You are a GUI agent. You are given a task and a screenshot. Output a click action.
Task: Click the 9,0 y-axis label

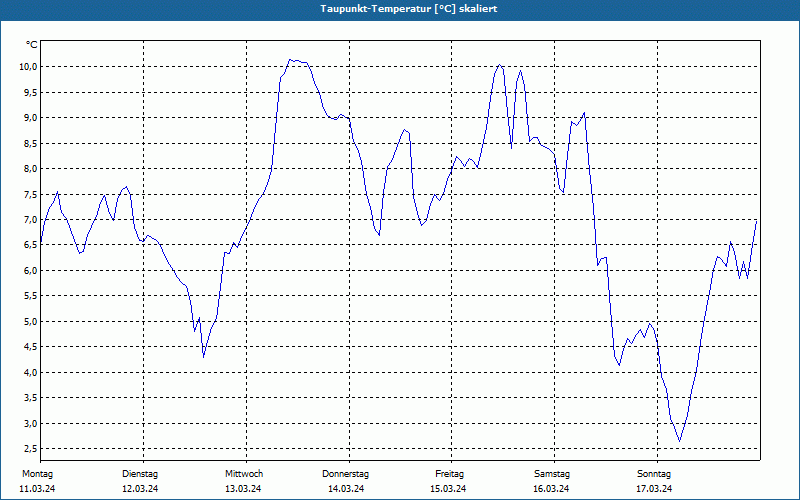coord(31,118)
